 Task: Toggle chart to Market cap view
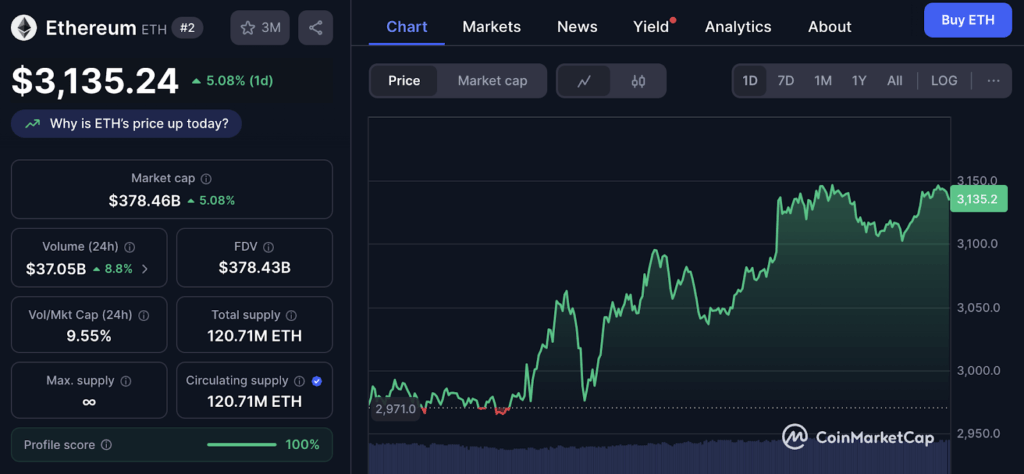click(492, 81)
